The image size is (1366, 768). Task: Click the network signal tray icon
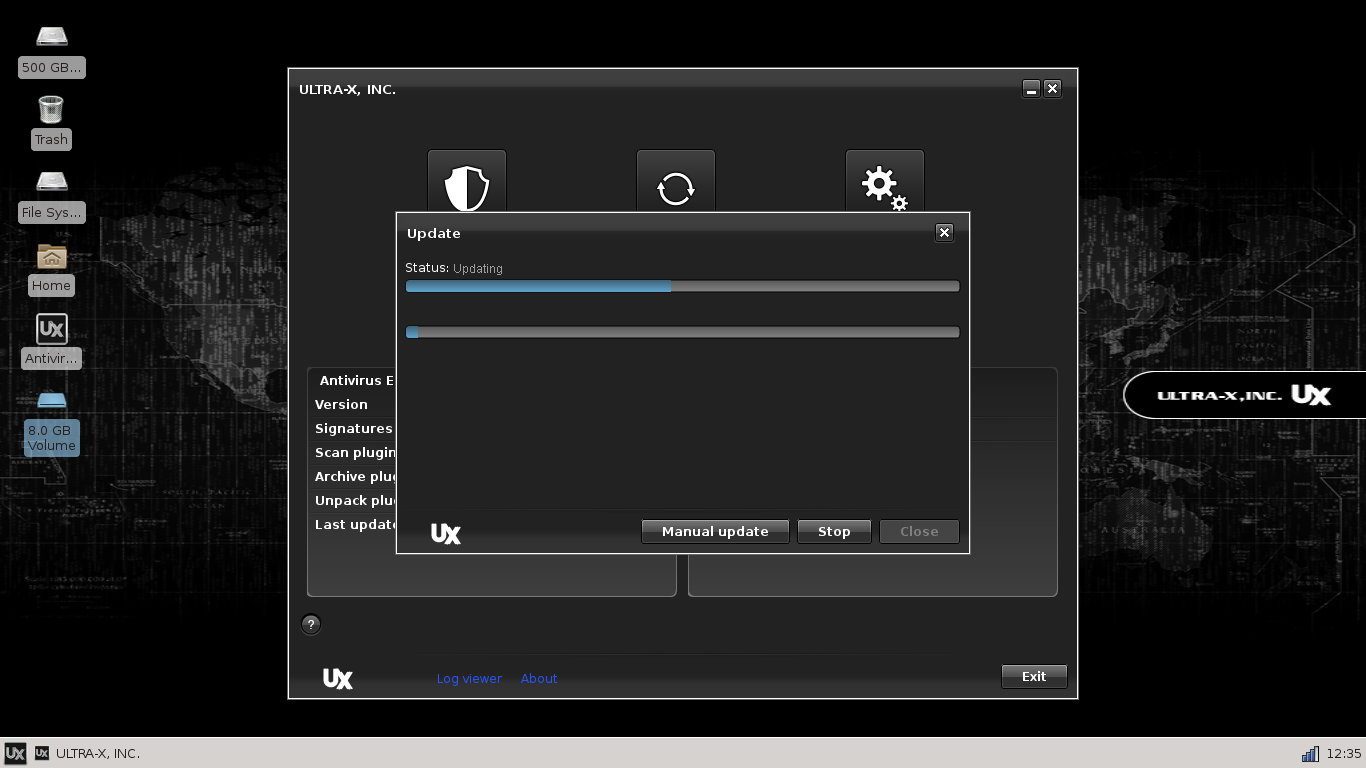pyautogui.click(x=1309, y=753)
